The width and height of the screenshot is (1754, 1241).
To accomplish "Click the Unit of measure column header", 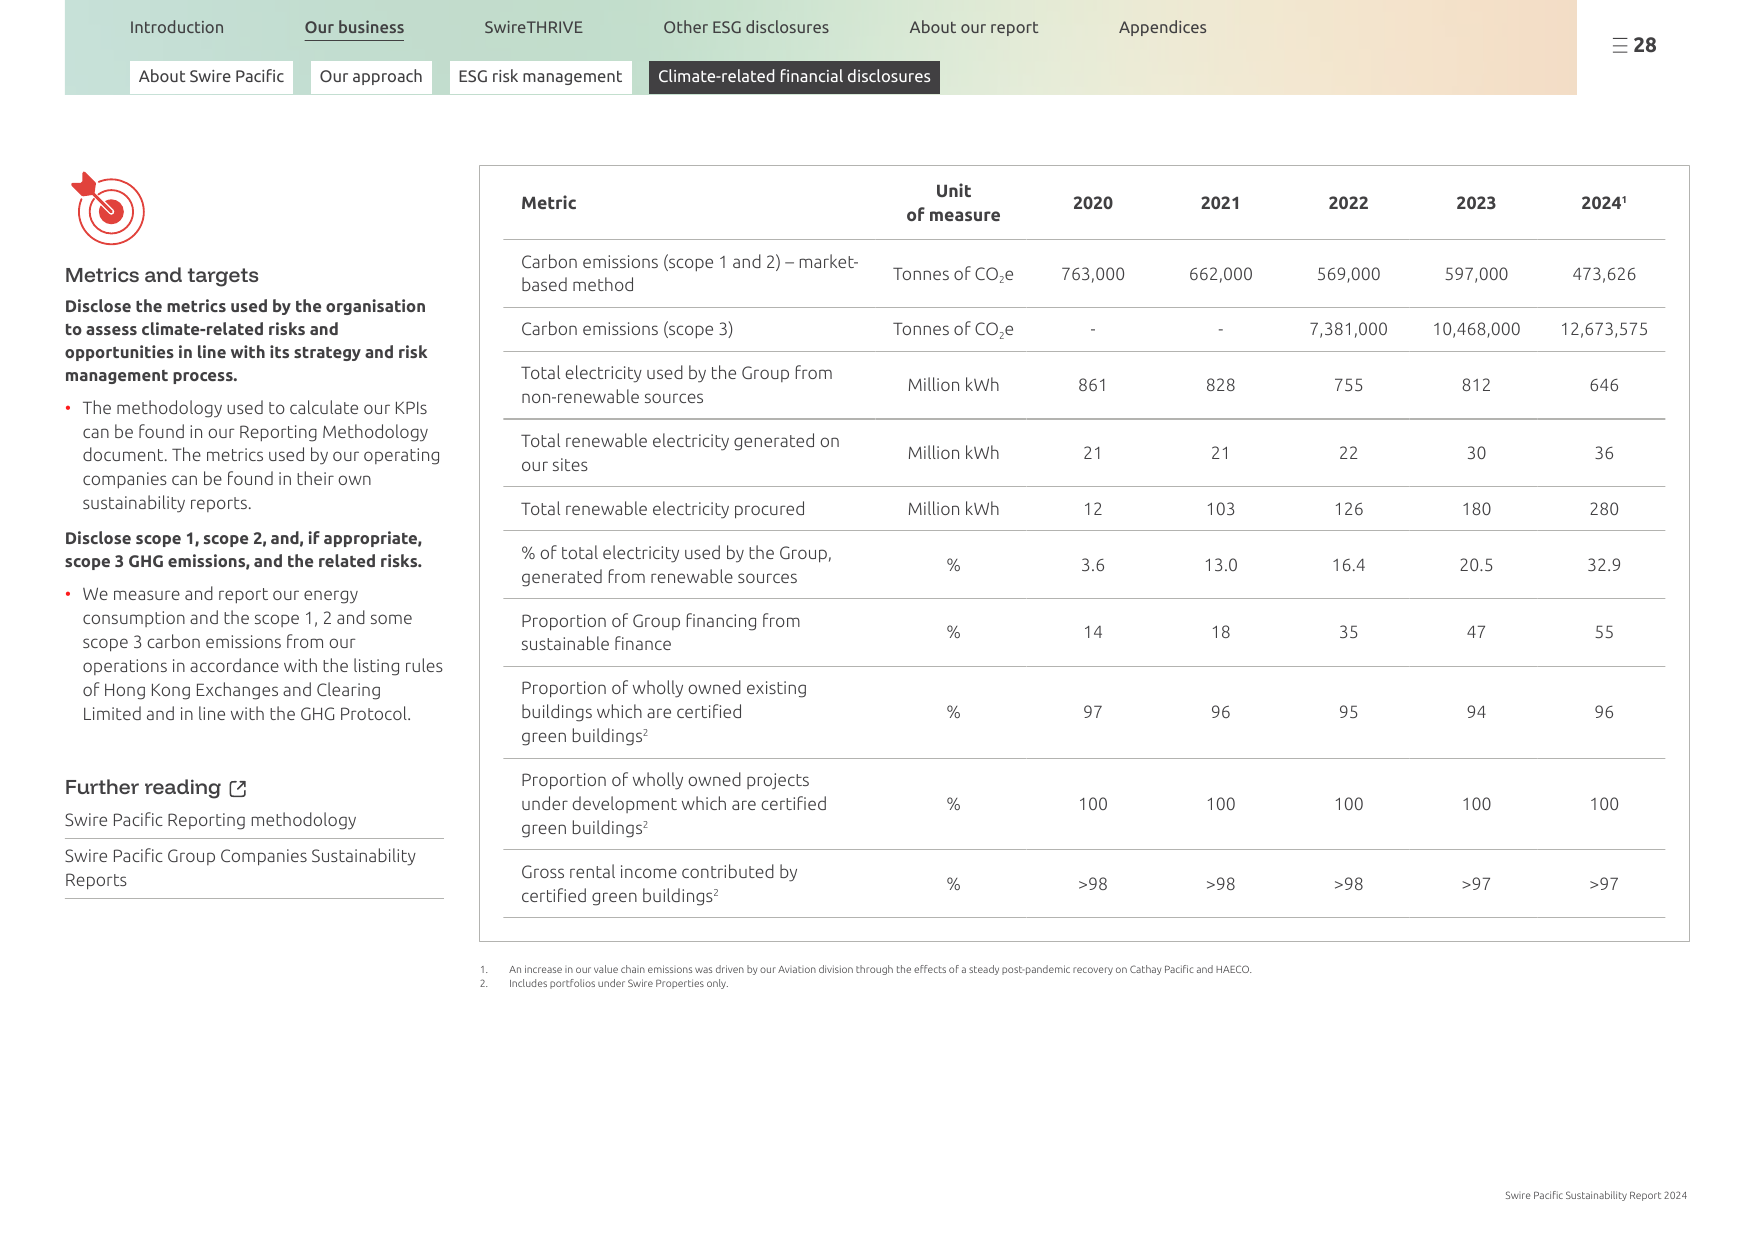I will 953,203.
